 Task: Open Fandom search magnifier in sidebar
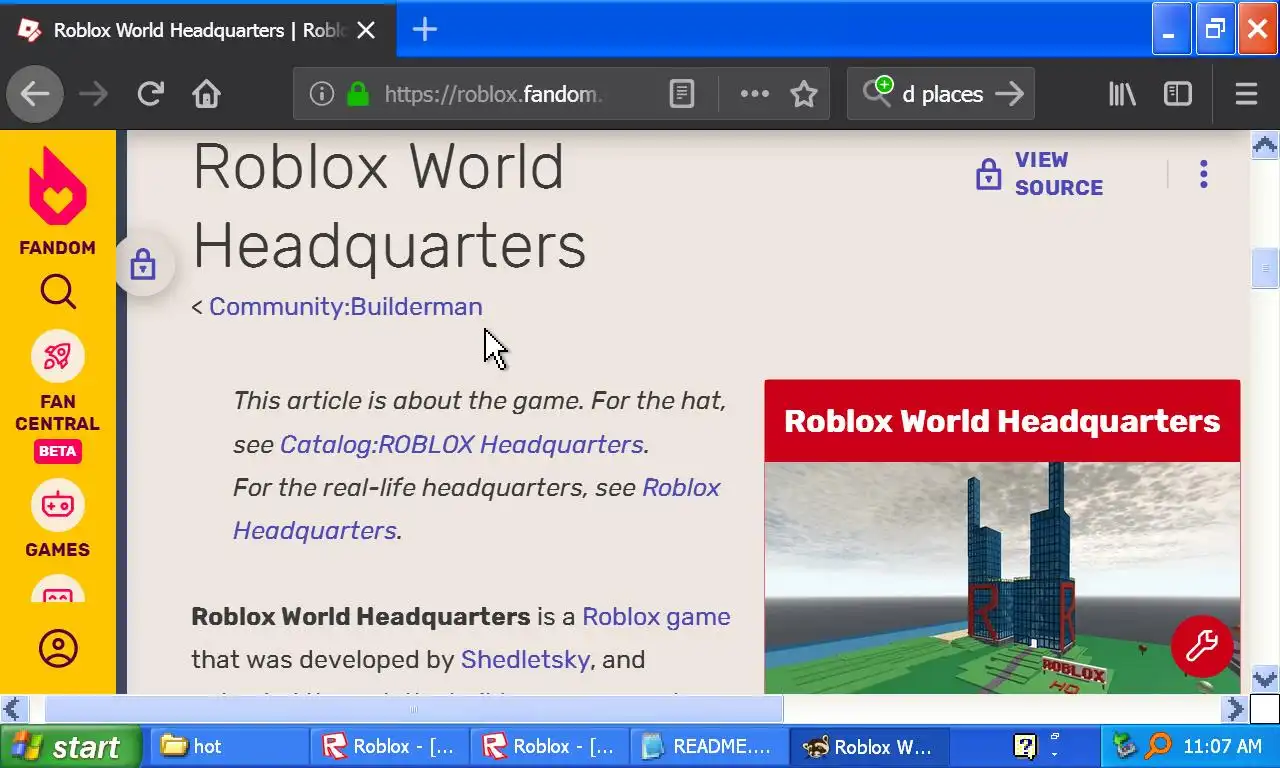click(58, 292)
